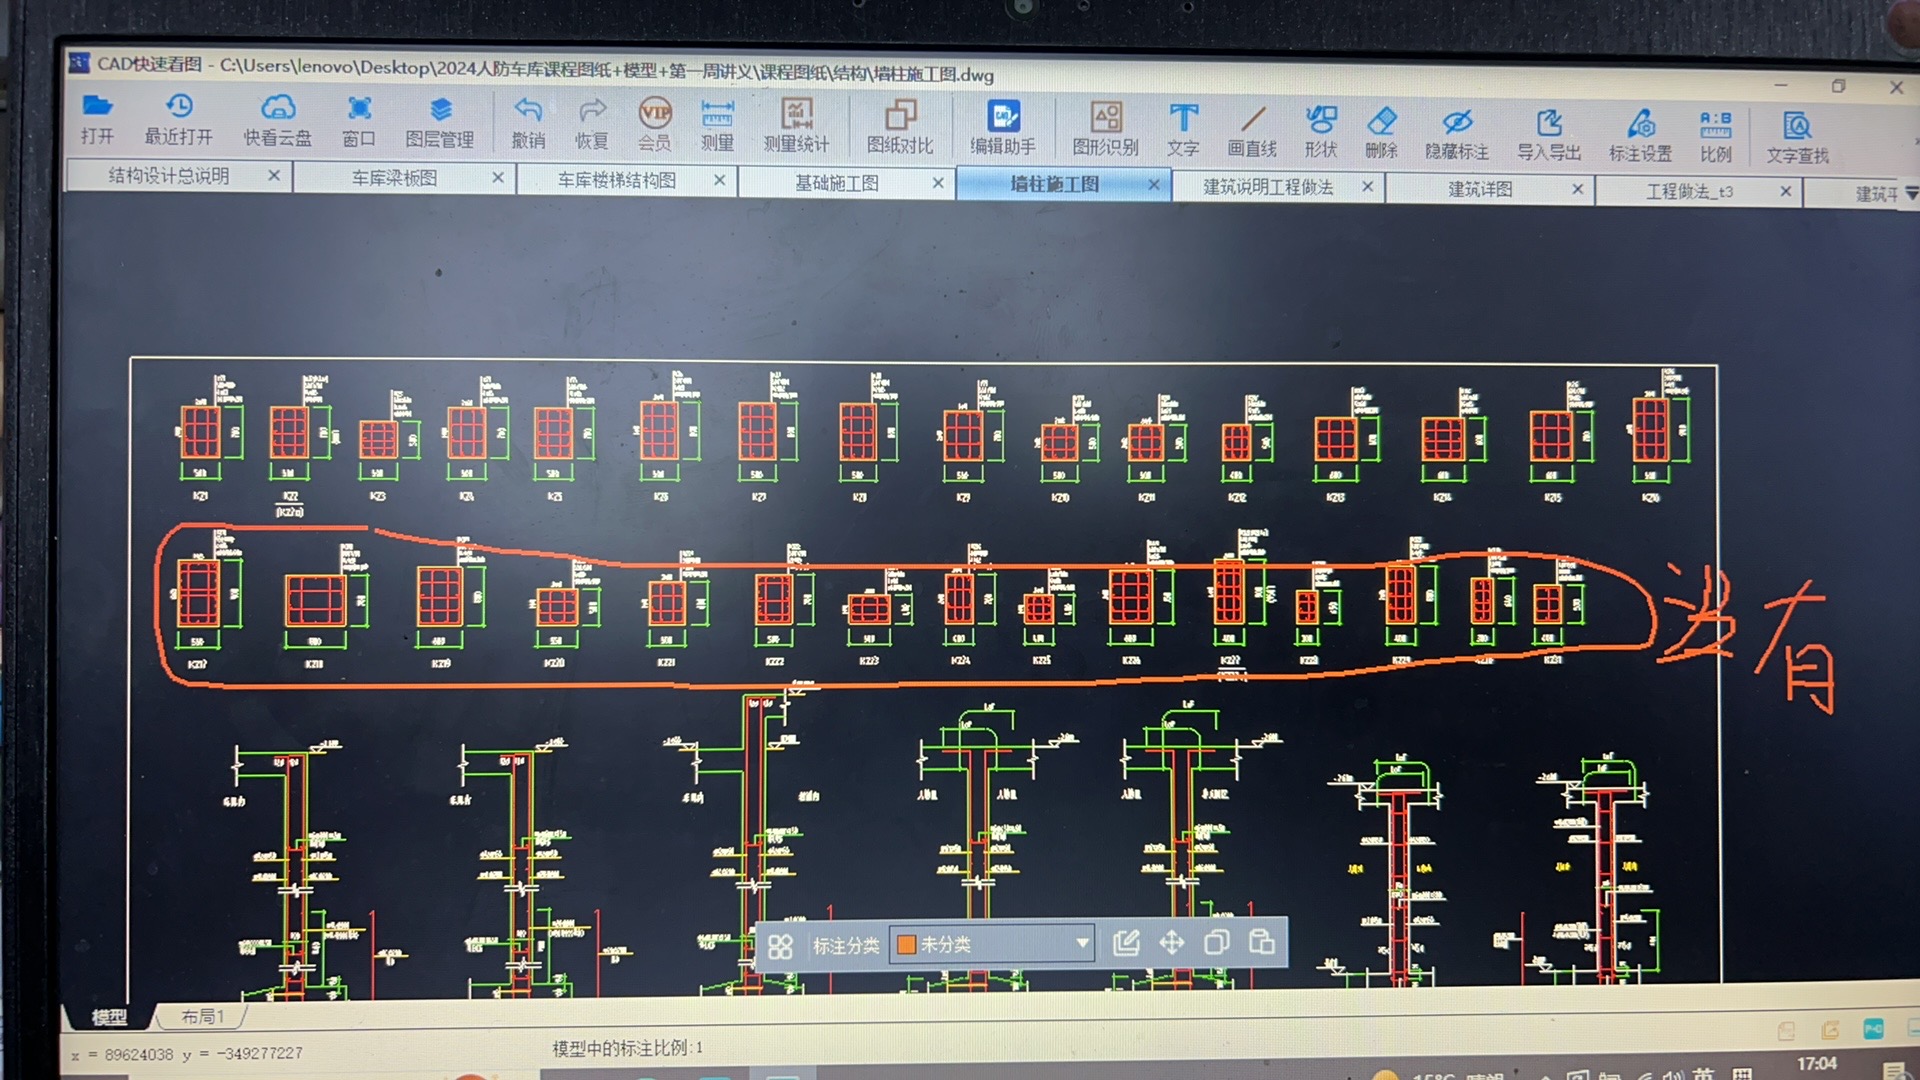The width and height of the screenshot is (1920, 1080).
Task: Click the copy annotation icon
Action: pyautogui.click(x=1217, y=942)
